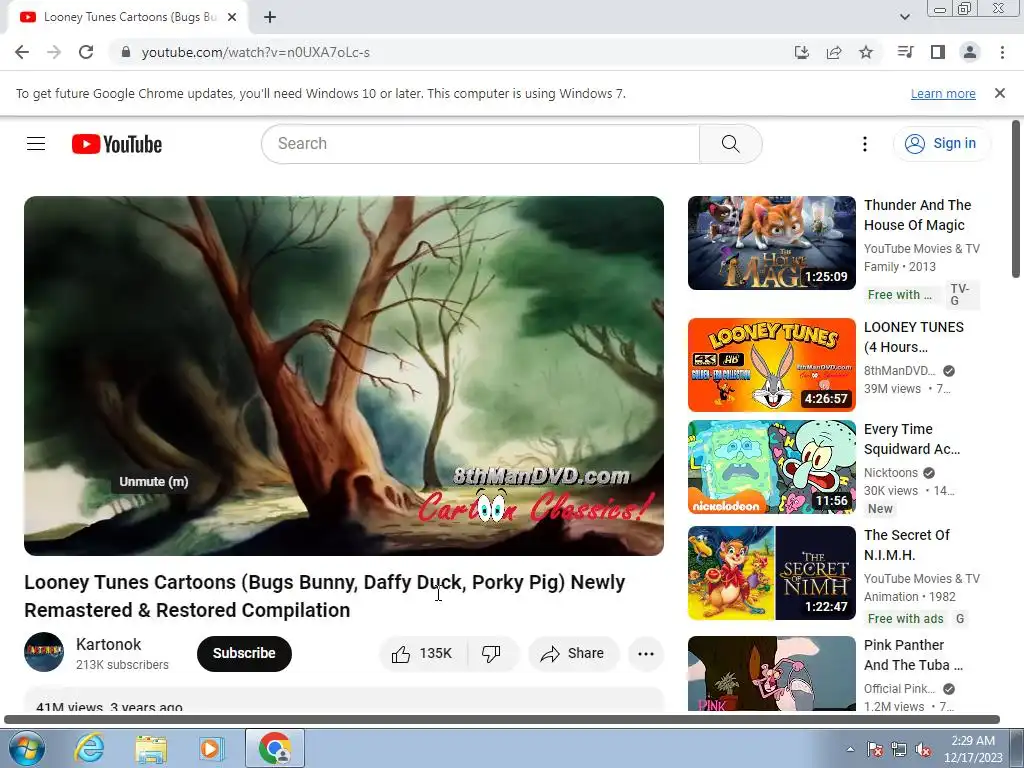
Task: Click the horizontal page scrollbar
Action: pyautogui.click(x=502, y=720)
